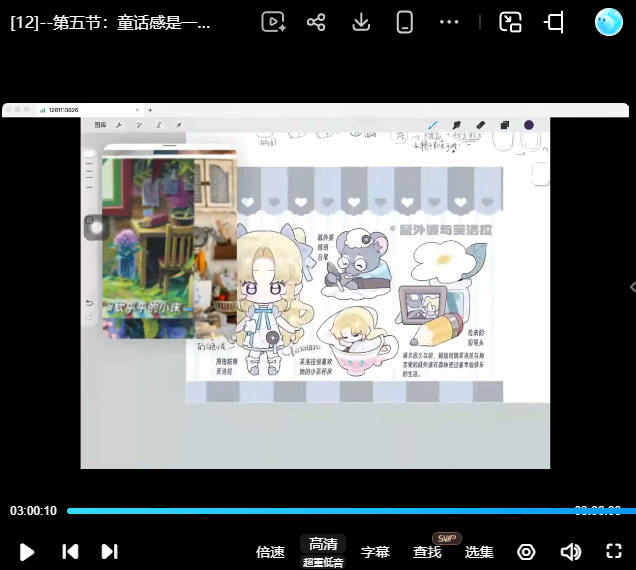Open the layers panel icon in Procreate
636x570 pixels.
click(505, 125)
